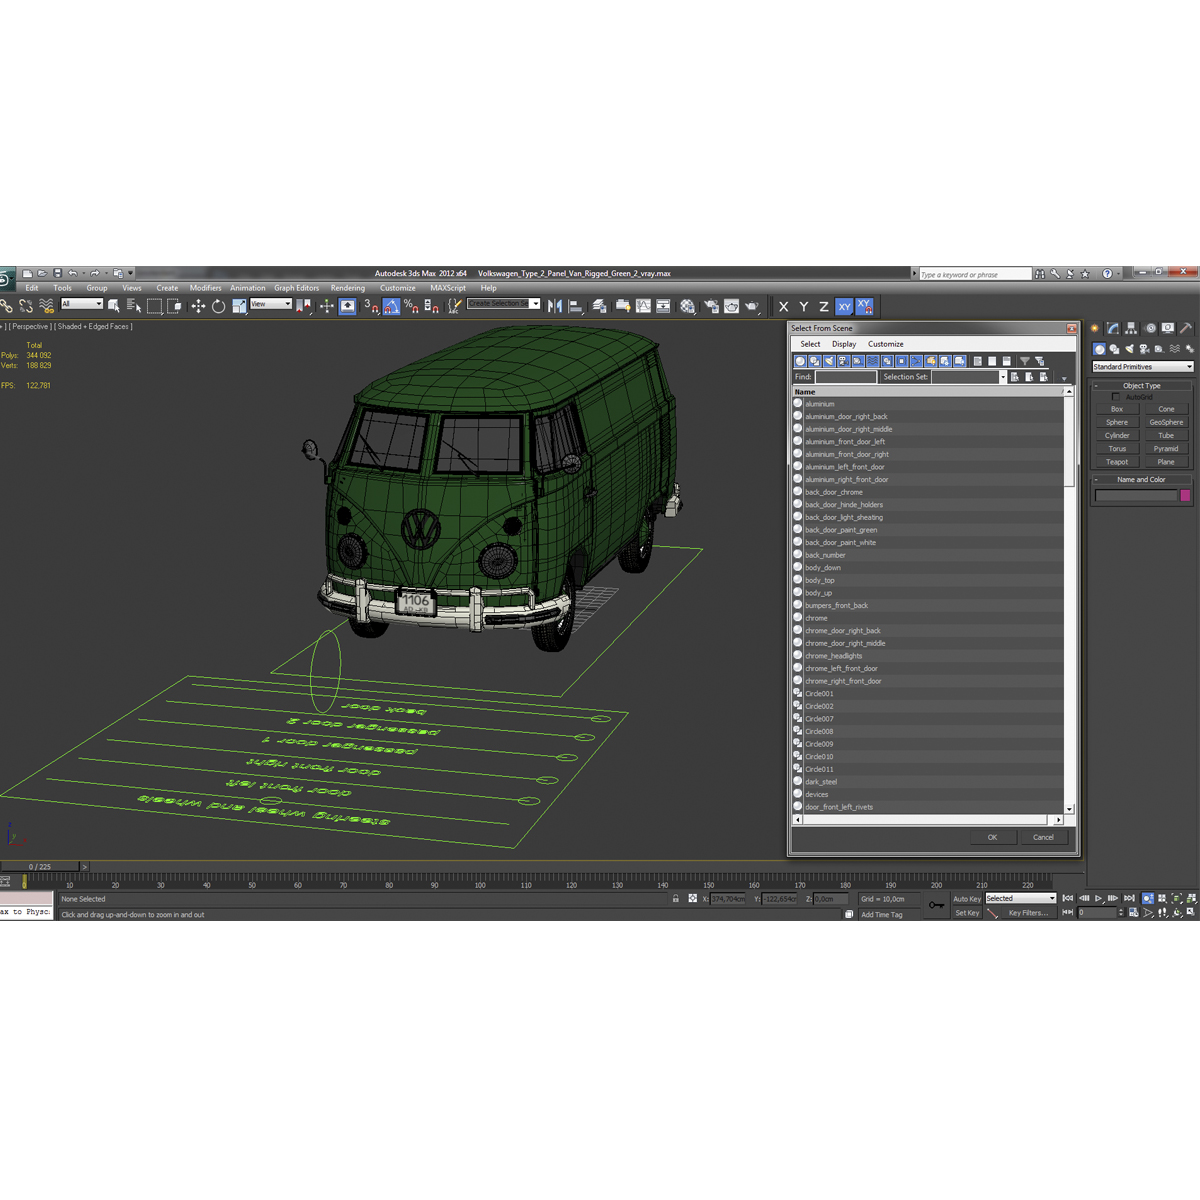Open the Hierarchy panel tab icon
1200x1200 pixels.
pyautogui.click(x=1130, y=328)
